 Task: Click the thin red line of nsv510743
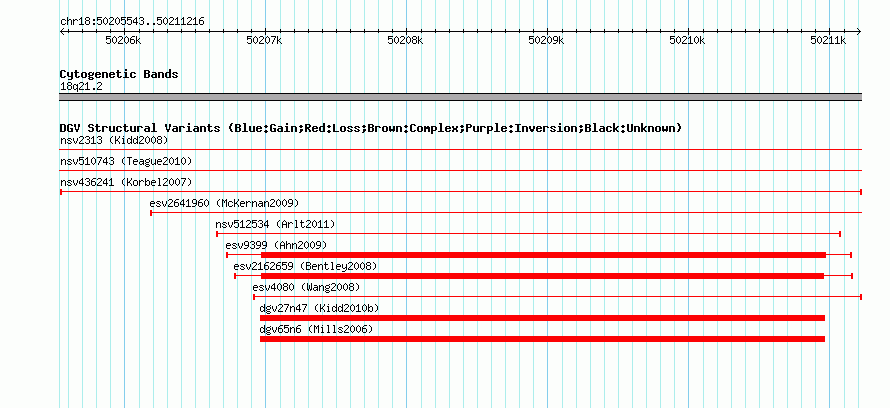461,170
